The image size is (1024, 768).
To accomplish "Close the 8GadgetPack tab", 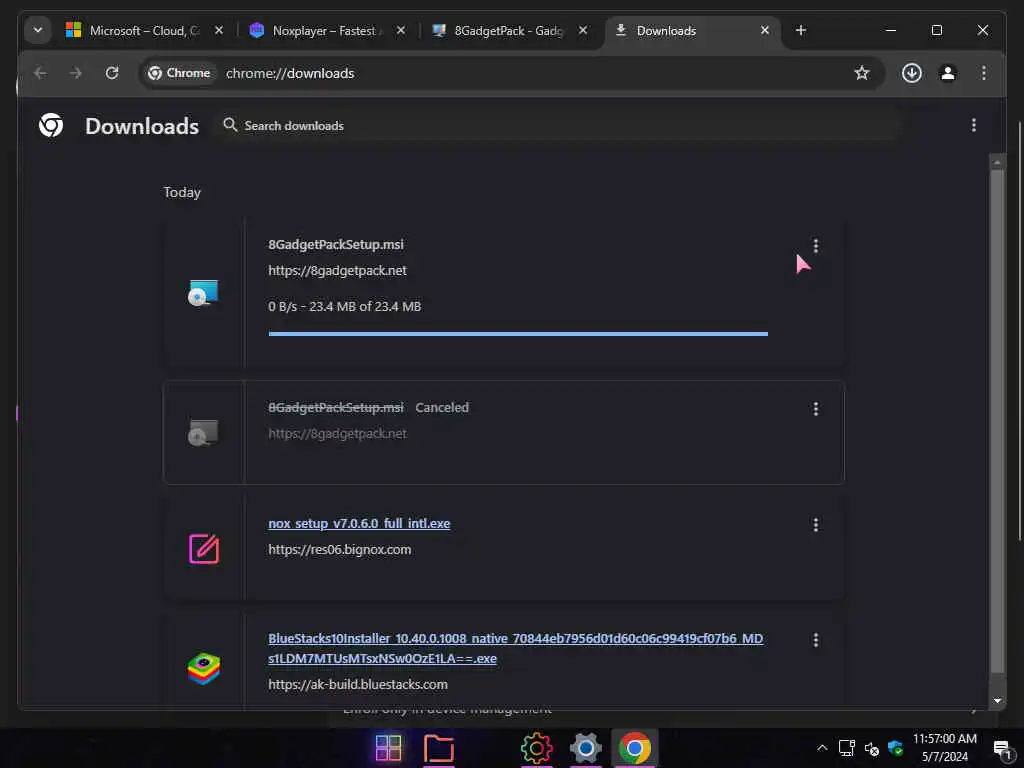I will [583, 31].
